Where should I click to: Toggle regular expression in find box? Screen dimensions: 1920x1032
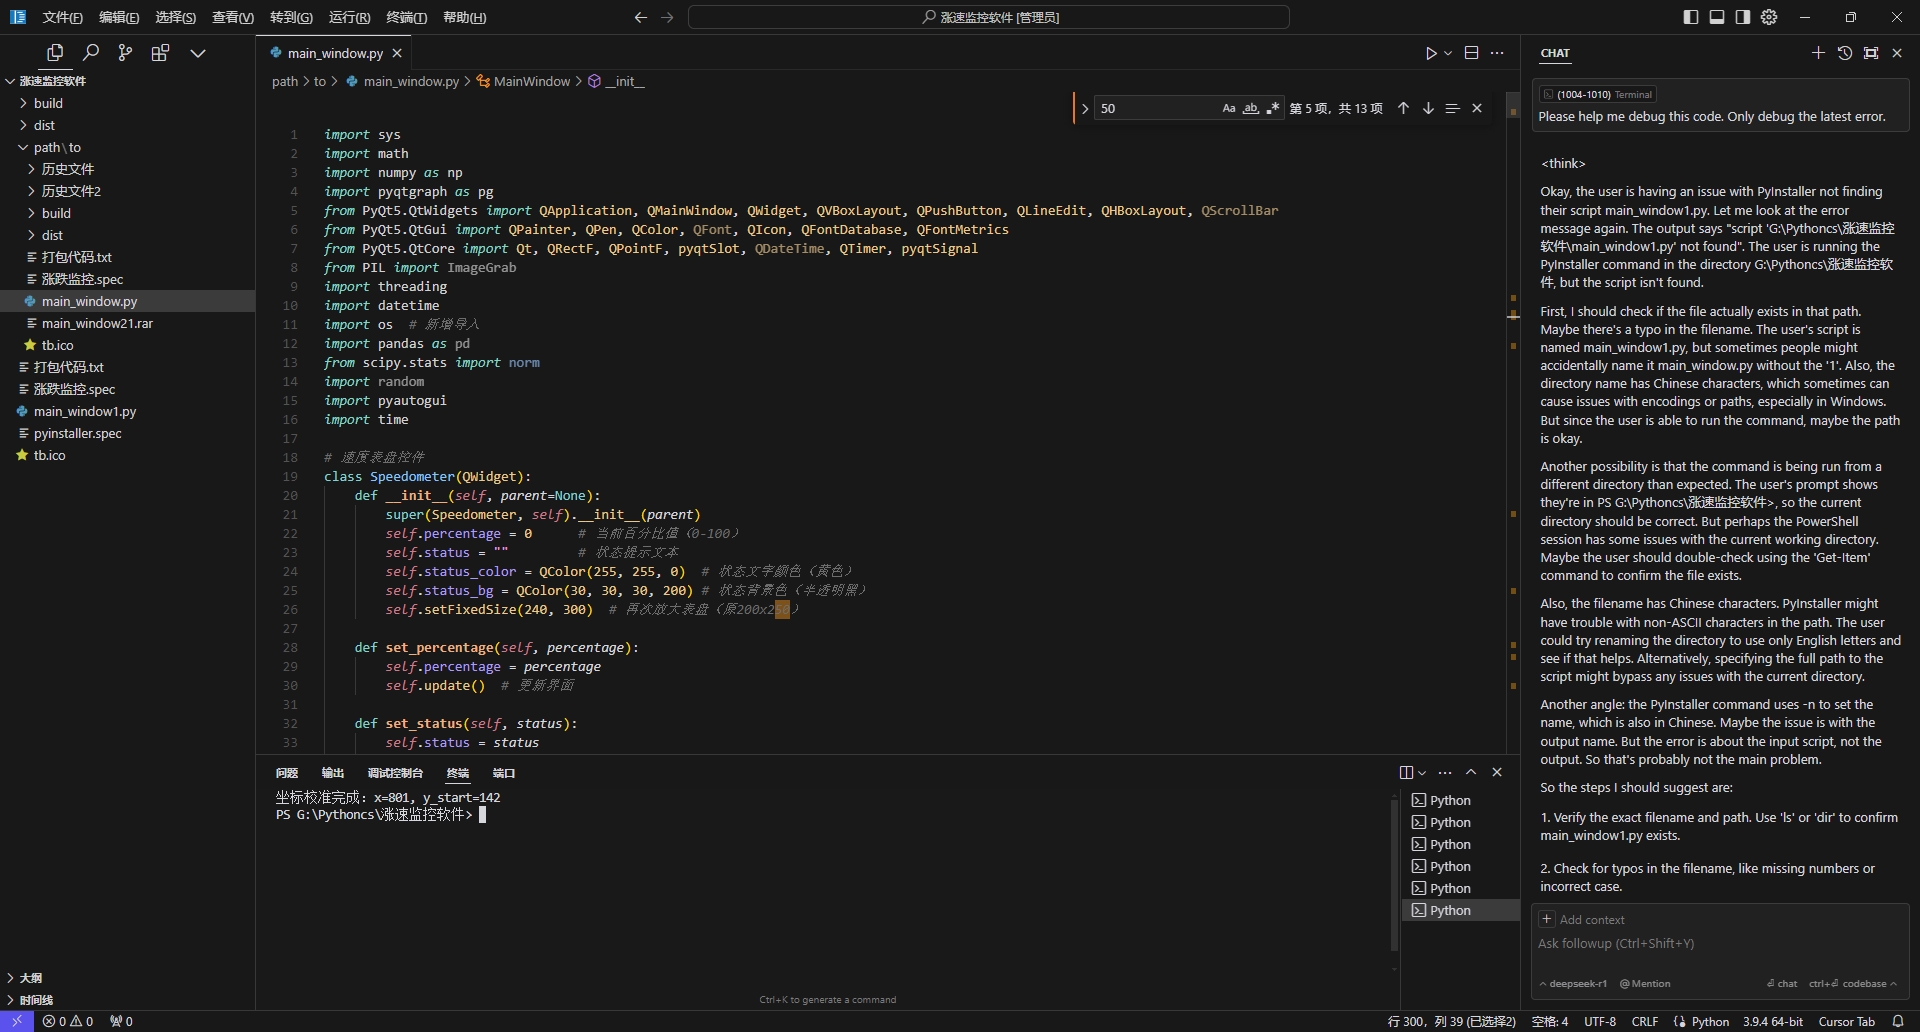tap(1273, 108)
